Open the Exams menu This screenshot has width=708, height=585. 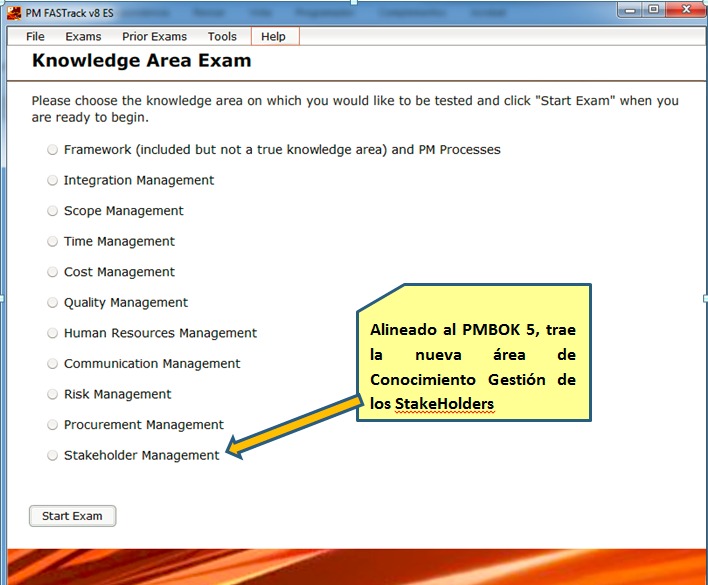click(x=83, y=37)
